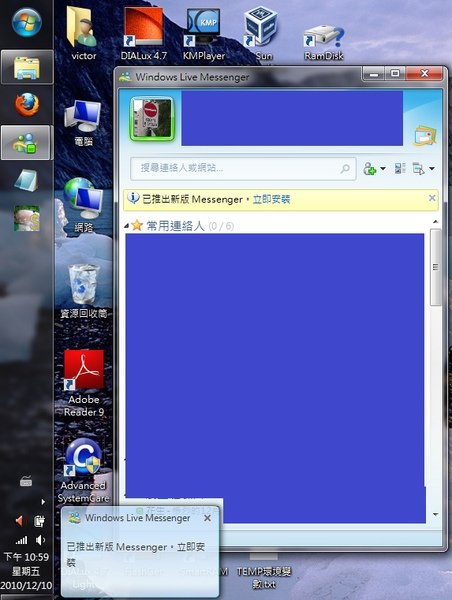Click the search magnifier in Messenger
452x600 pixels.
pos(345,168)
